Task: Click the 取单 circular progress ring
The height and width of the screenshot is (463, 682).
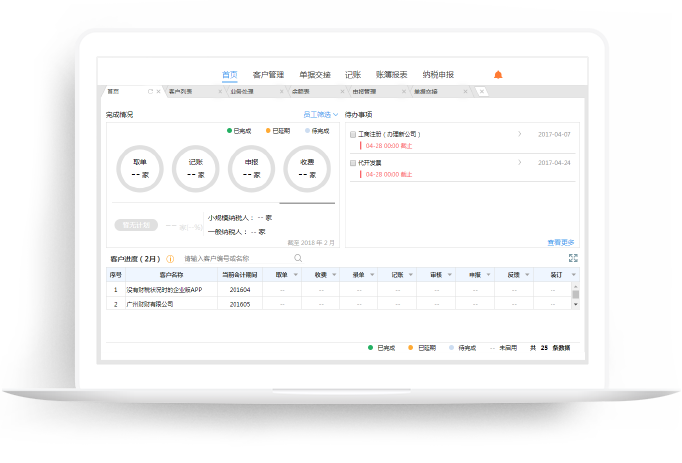Action: tap(139, 169)
